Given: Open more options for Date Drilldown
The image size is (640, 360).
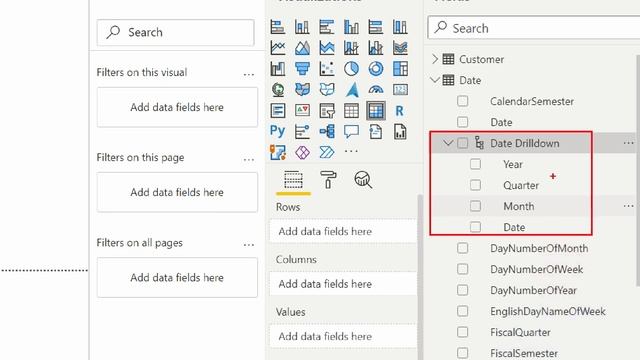Looking at the screenshot, I should tap(629, 143).
